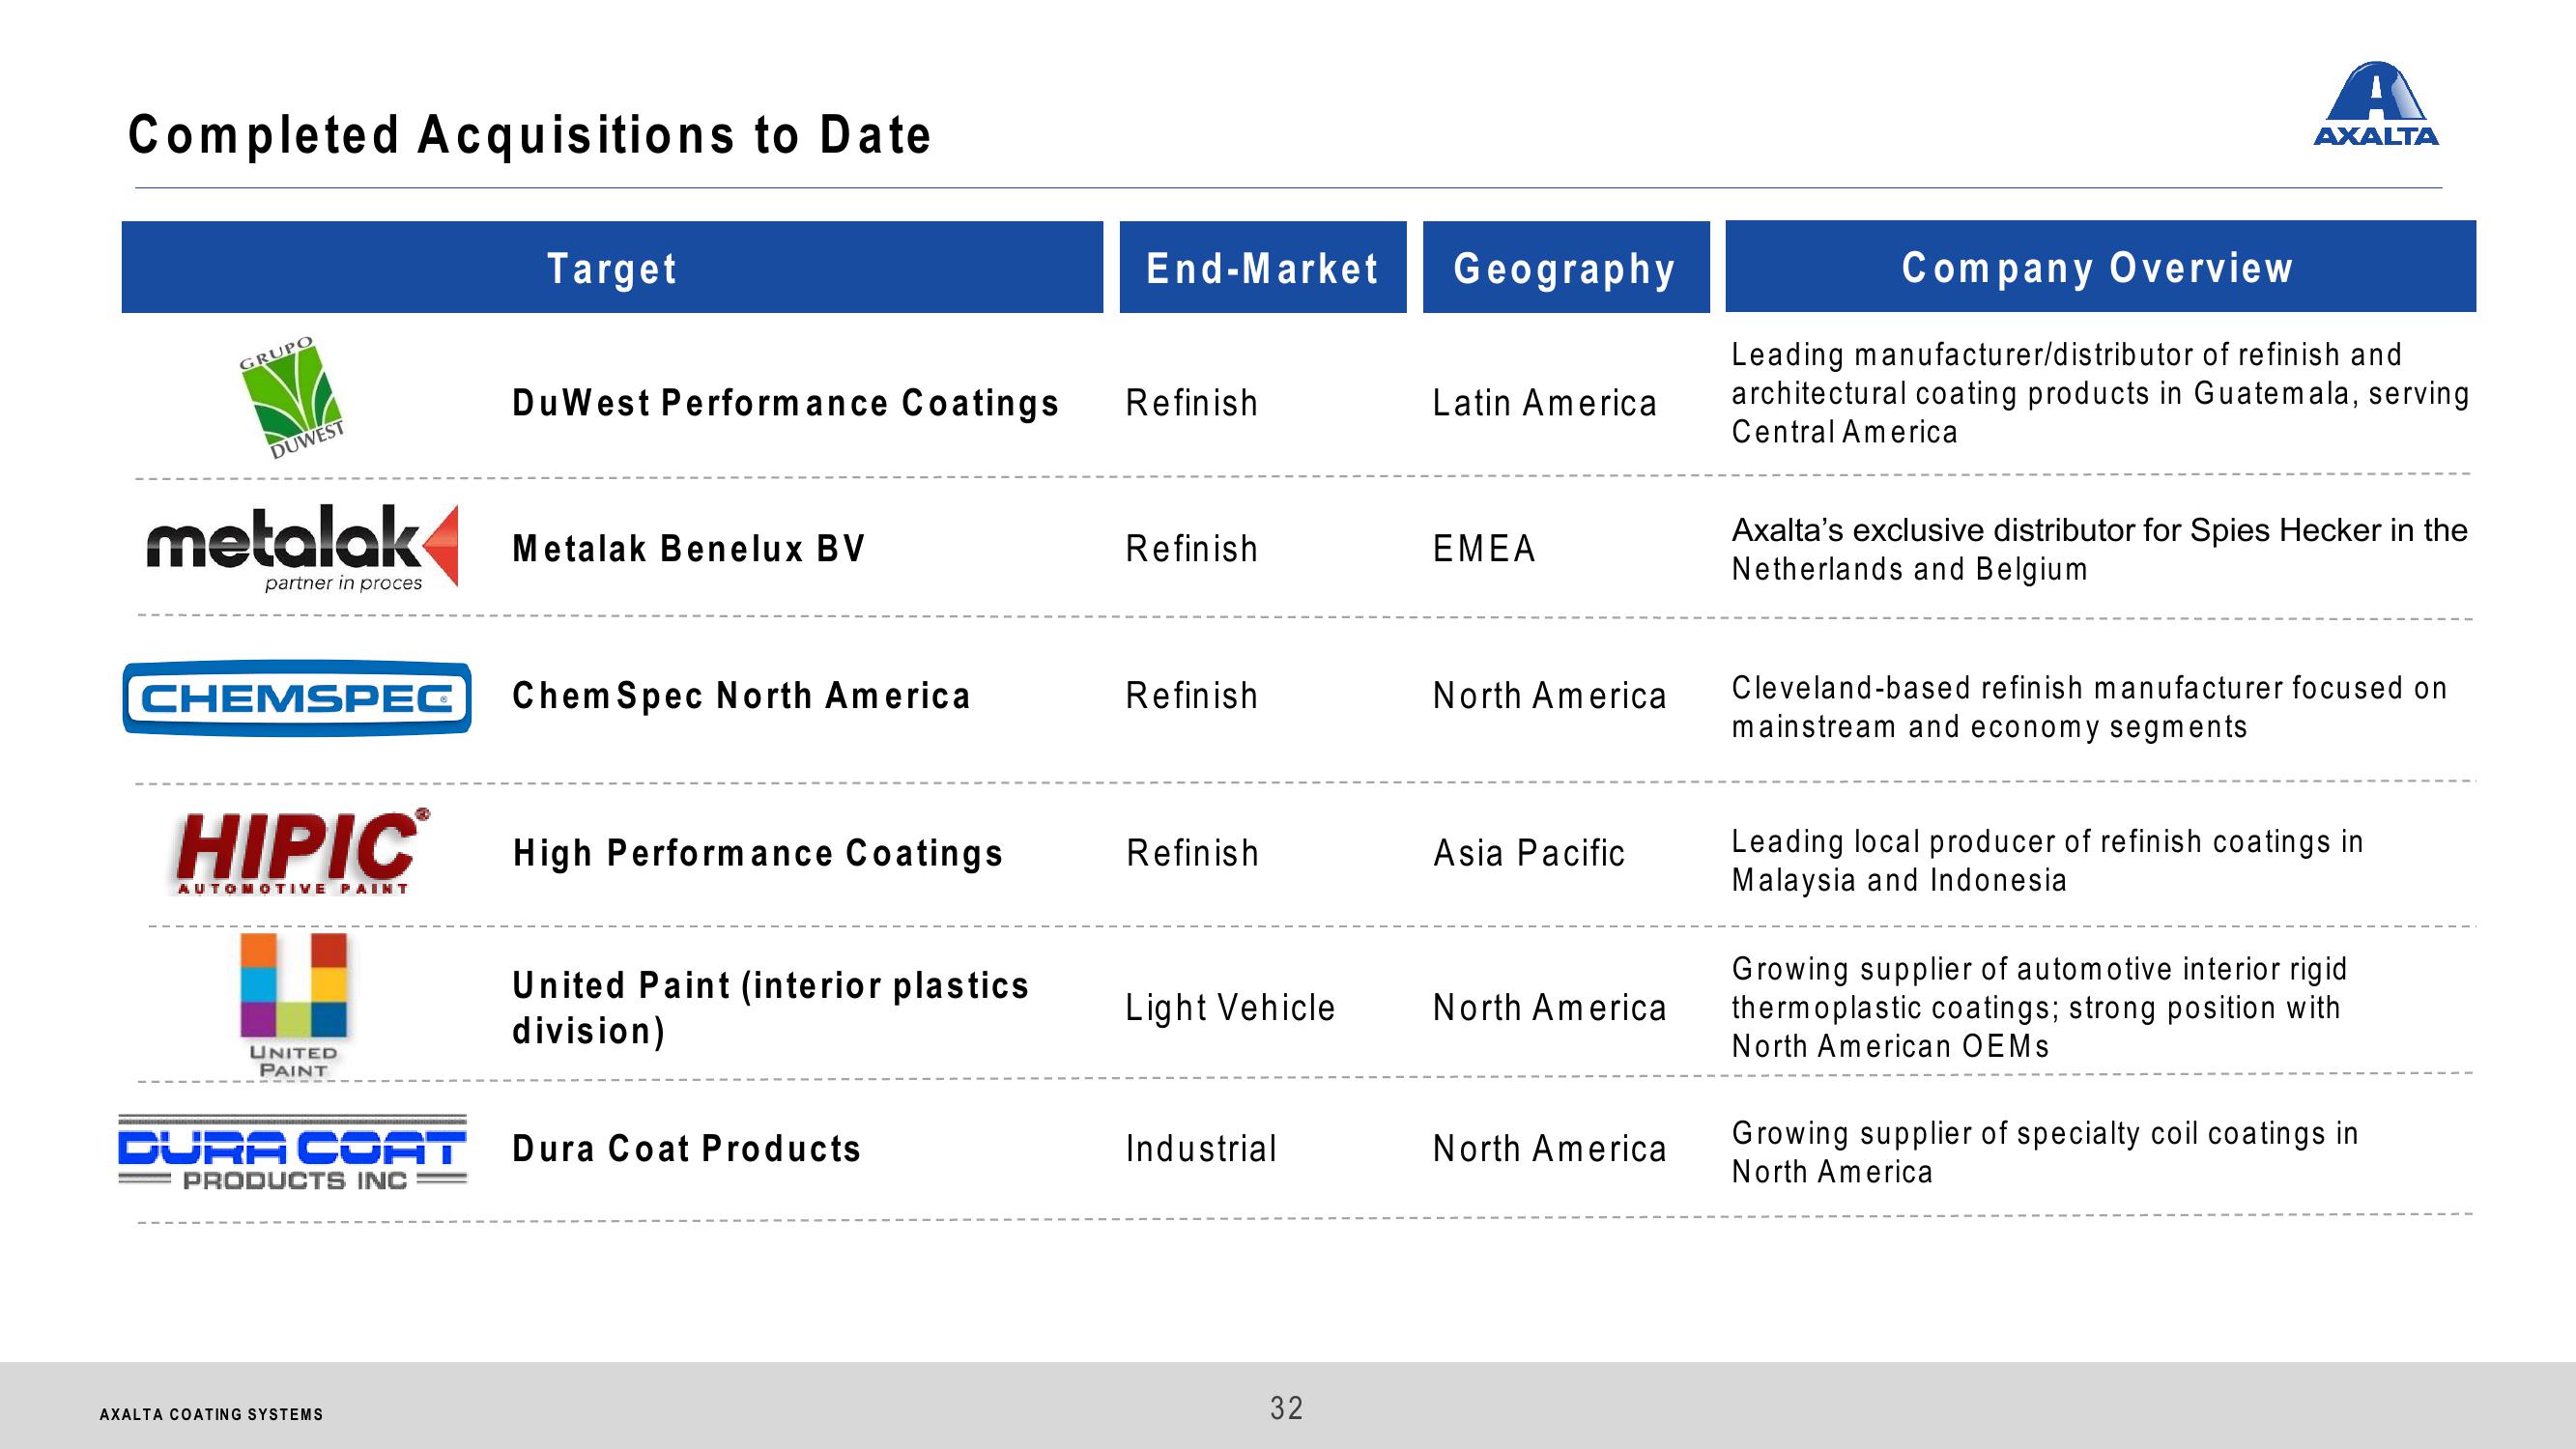Click the Malaysia and Indonesia overview text

(x=2047, y=861)
